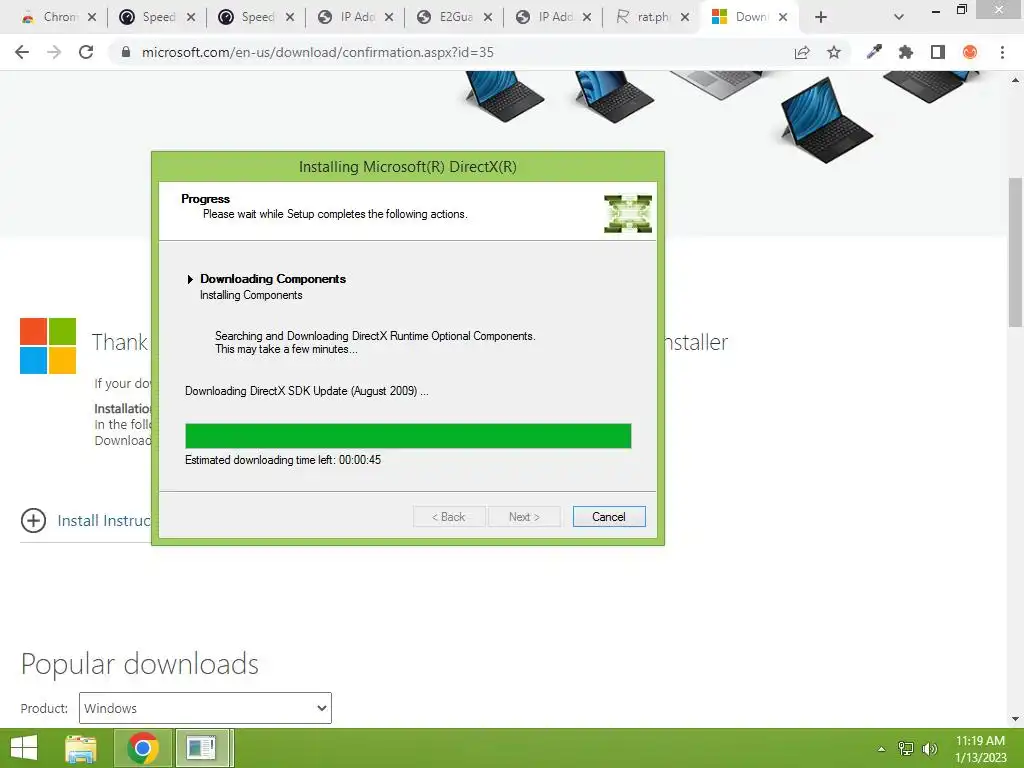The image size is (1024, 768).
Task: Click the Microsoft four-color logo
Action: 48,345
